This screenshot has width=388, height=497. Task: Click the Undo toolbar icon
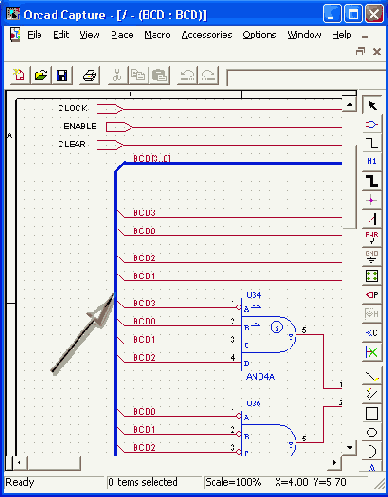tap(187, 75)
